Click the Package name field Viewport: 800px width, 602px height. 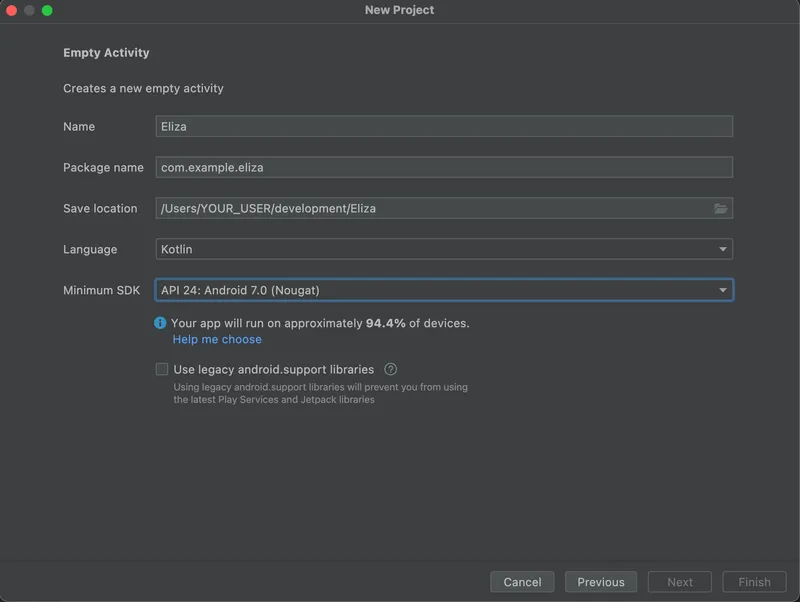tap(444, 167)
